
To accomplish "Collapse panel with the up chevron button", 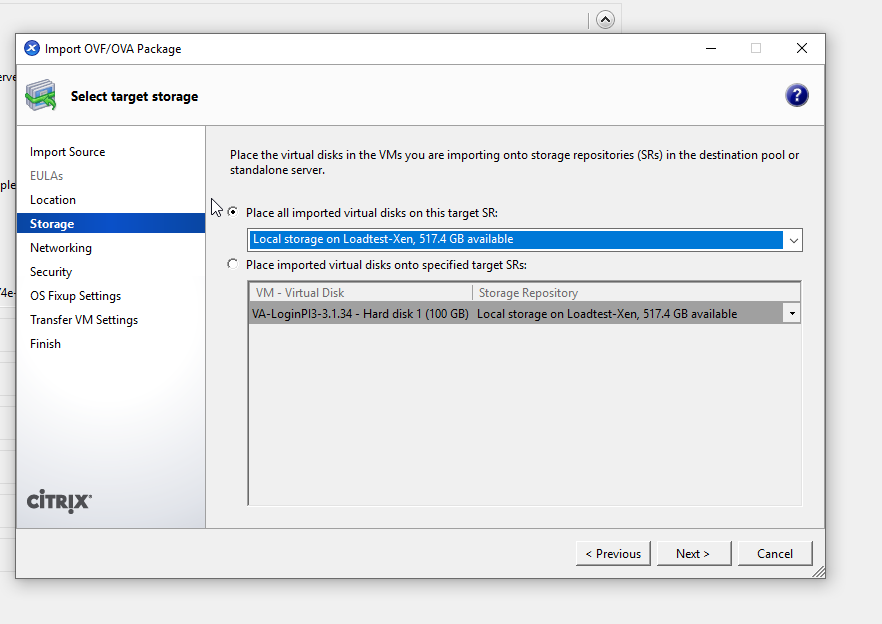I will [x=605, y=20].
